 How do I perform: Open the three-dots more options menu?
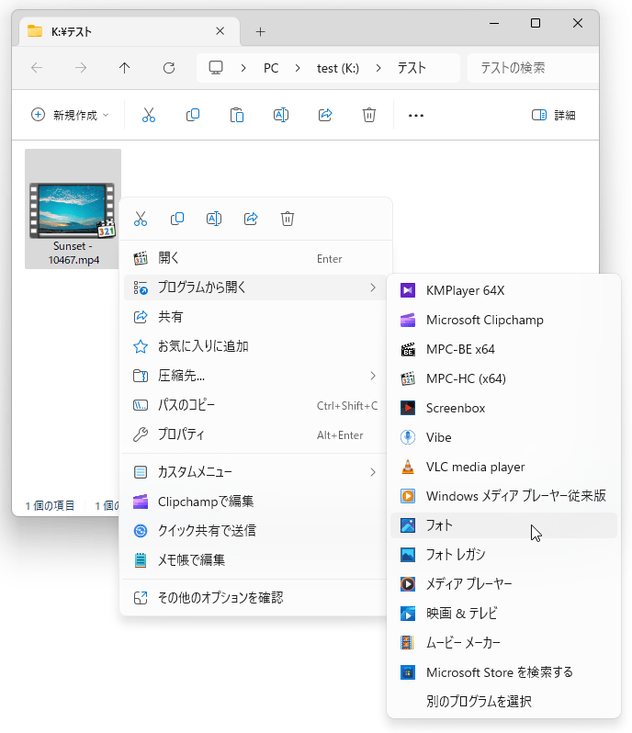tap(416, 115)
